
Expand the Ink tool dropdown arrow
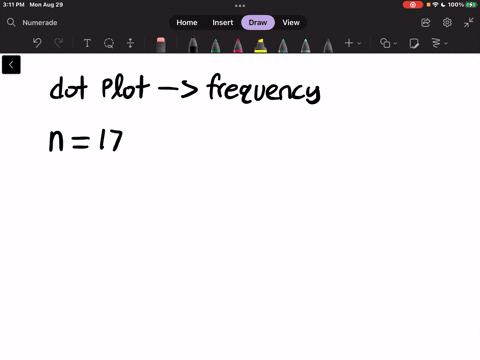pyautogui.click(x=446, y=43)
